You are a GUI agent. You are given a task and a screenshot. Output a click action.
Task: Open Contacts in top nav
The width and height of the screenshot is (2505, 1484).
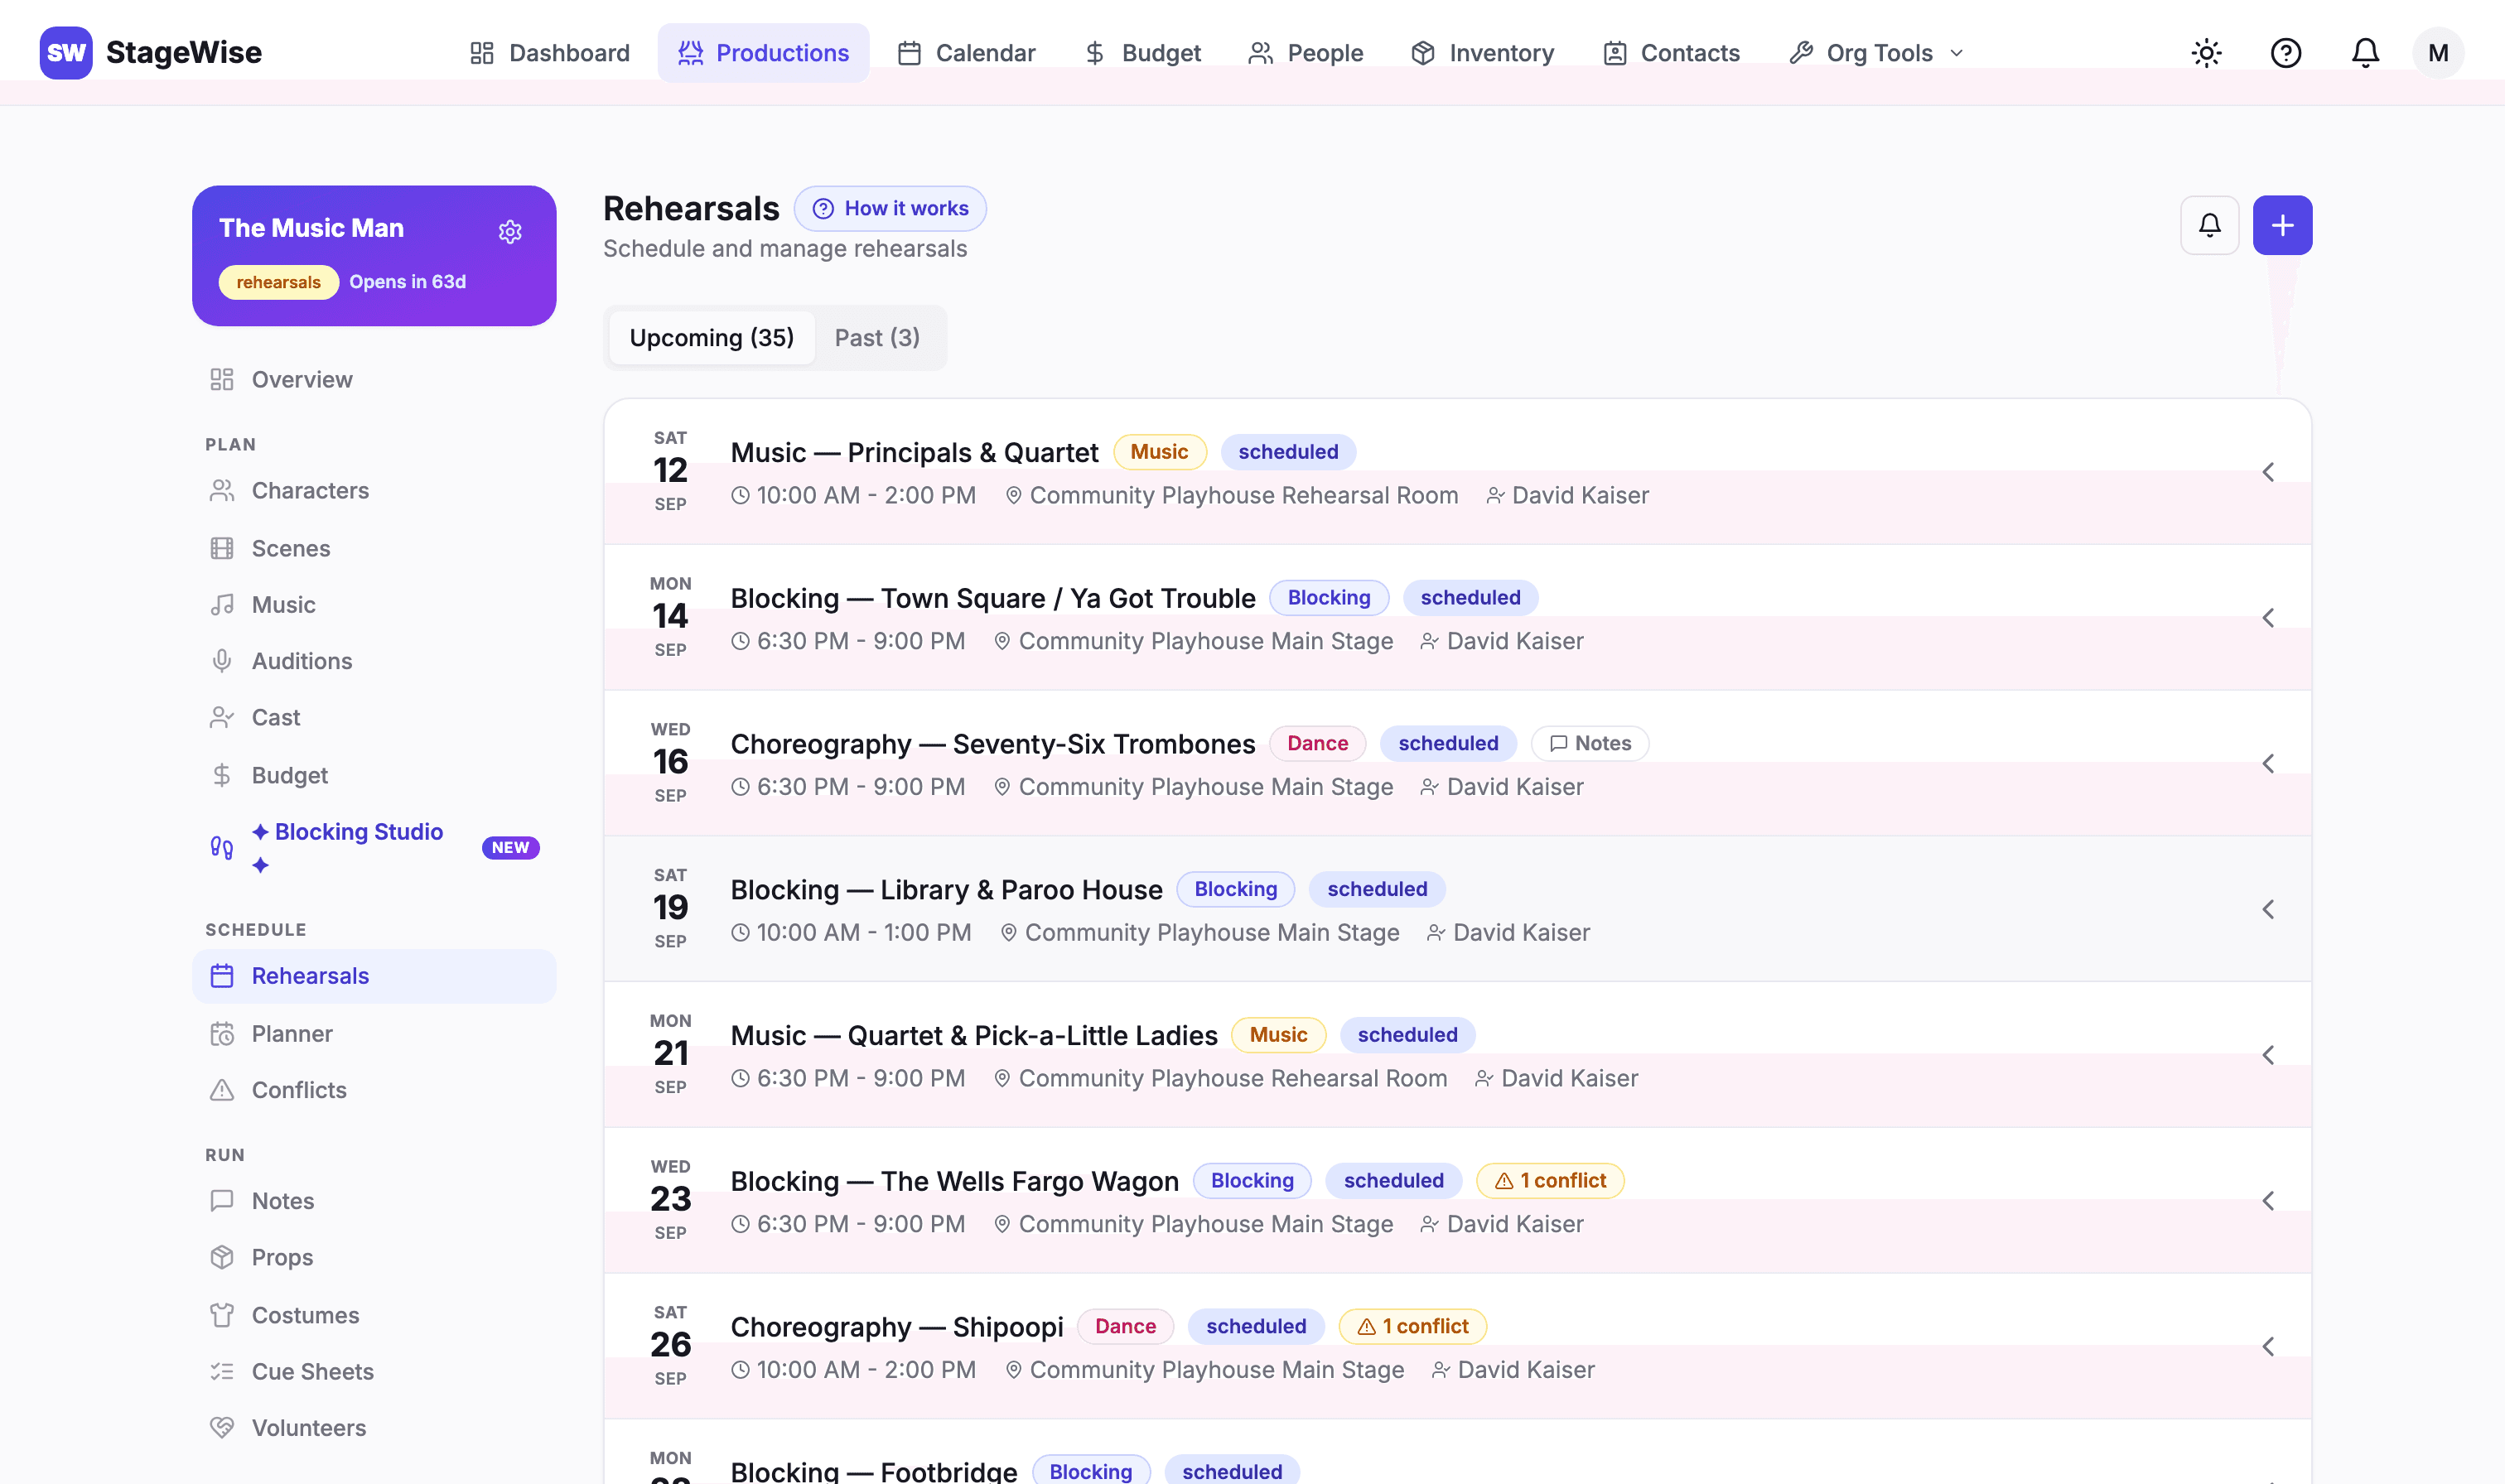[1671, 53]
